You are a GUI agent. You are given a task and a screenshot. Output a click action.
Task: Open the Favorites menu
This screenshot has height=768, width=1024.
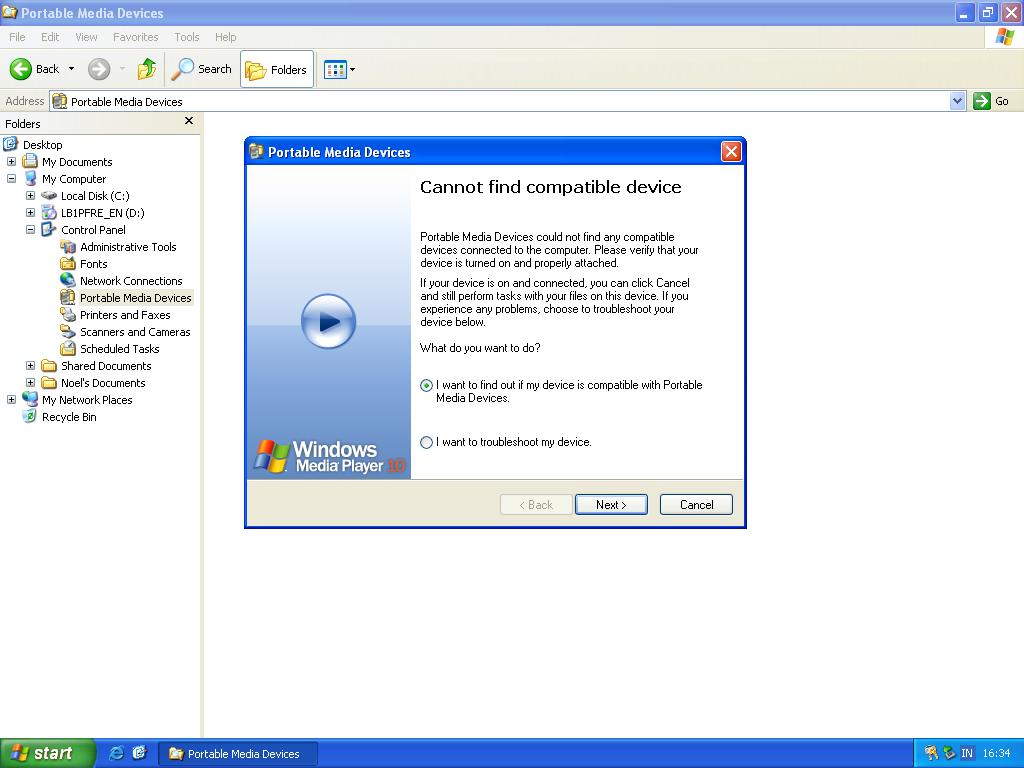(135, 37)
